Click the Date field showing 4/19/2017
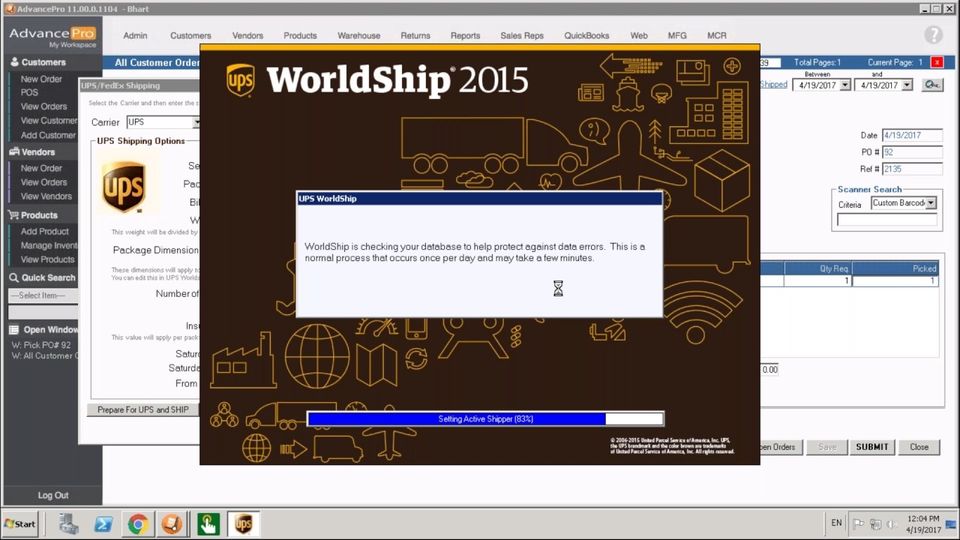 click(x=912, y=135)
